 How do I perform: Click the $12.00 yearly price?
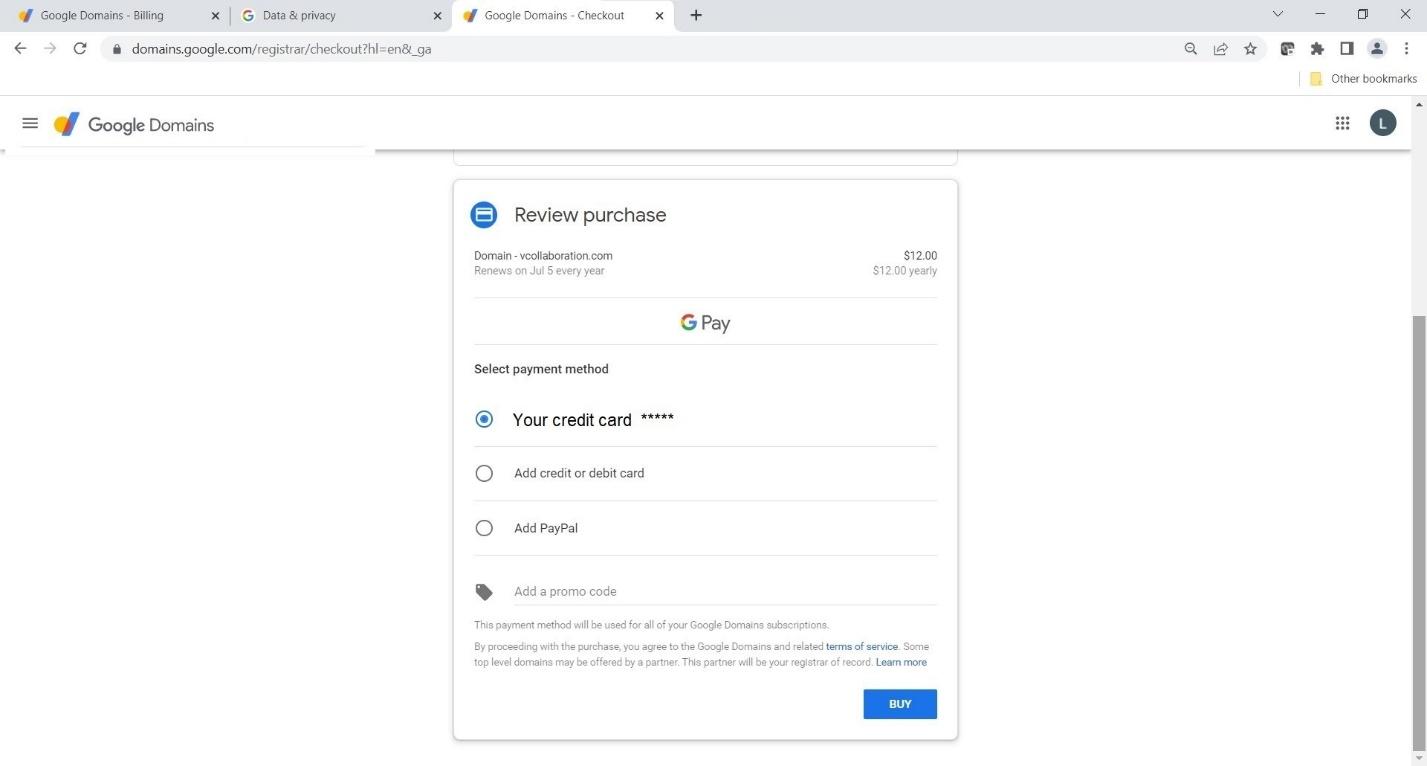[905, 271]
